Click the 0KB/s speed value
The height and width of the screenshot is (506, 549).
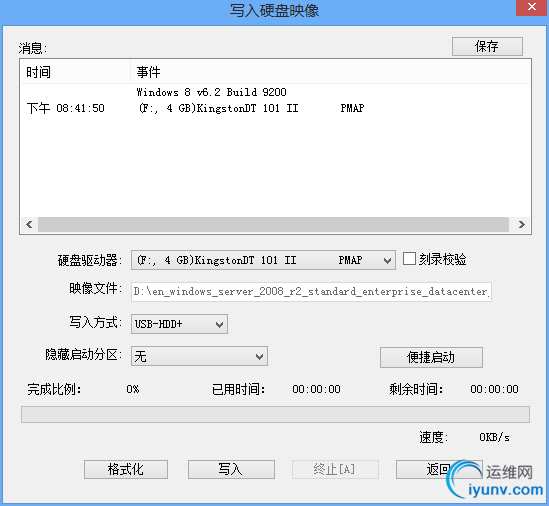click(x=494, y=437)
